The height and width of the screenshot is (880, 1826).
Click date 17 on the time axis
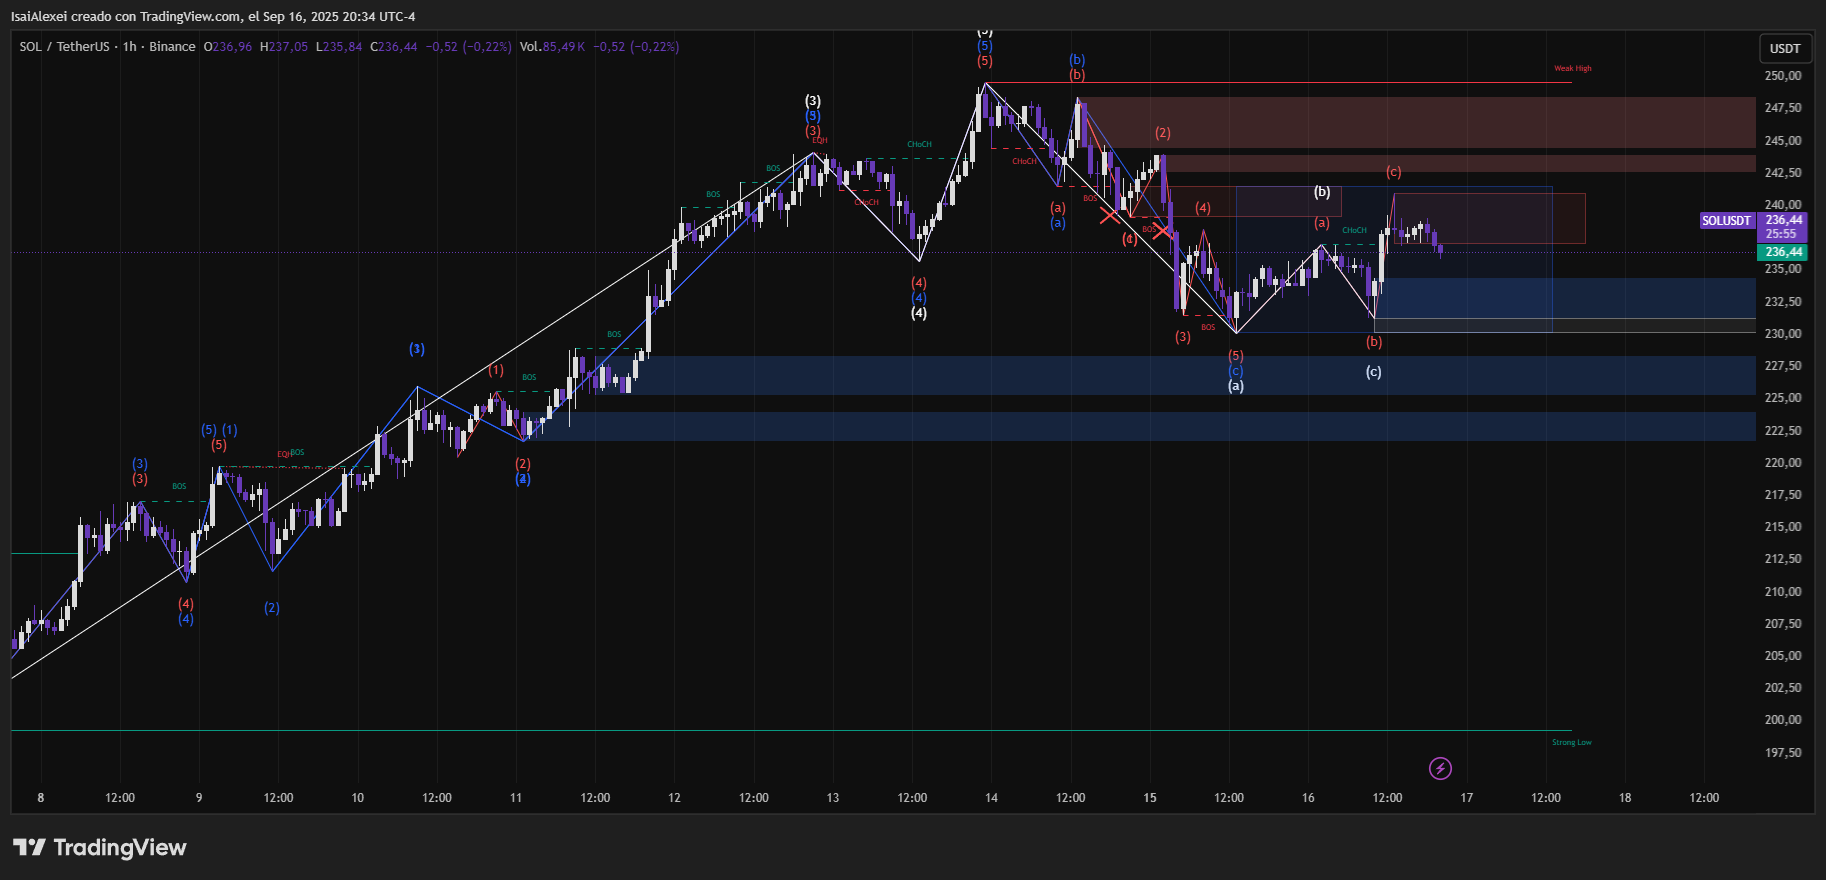tap(1466, 798)
